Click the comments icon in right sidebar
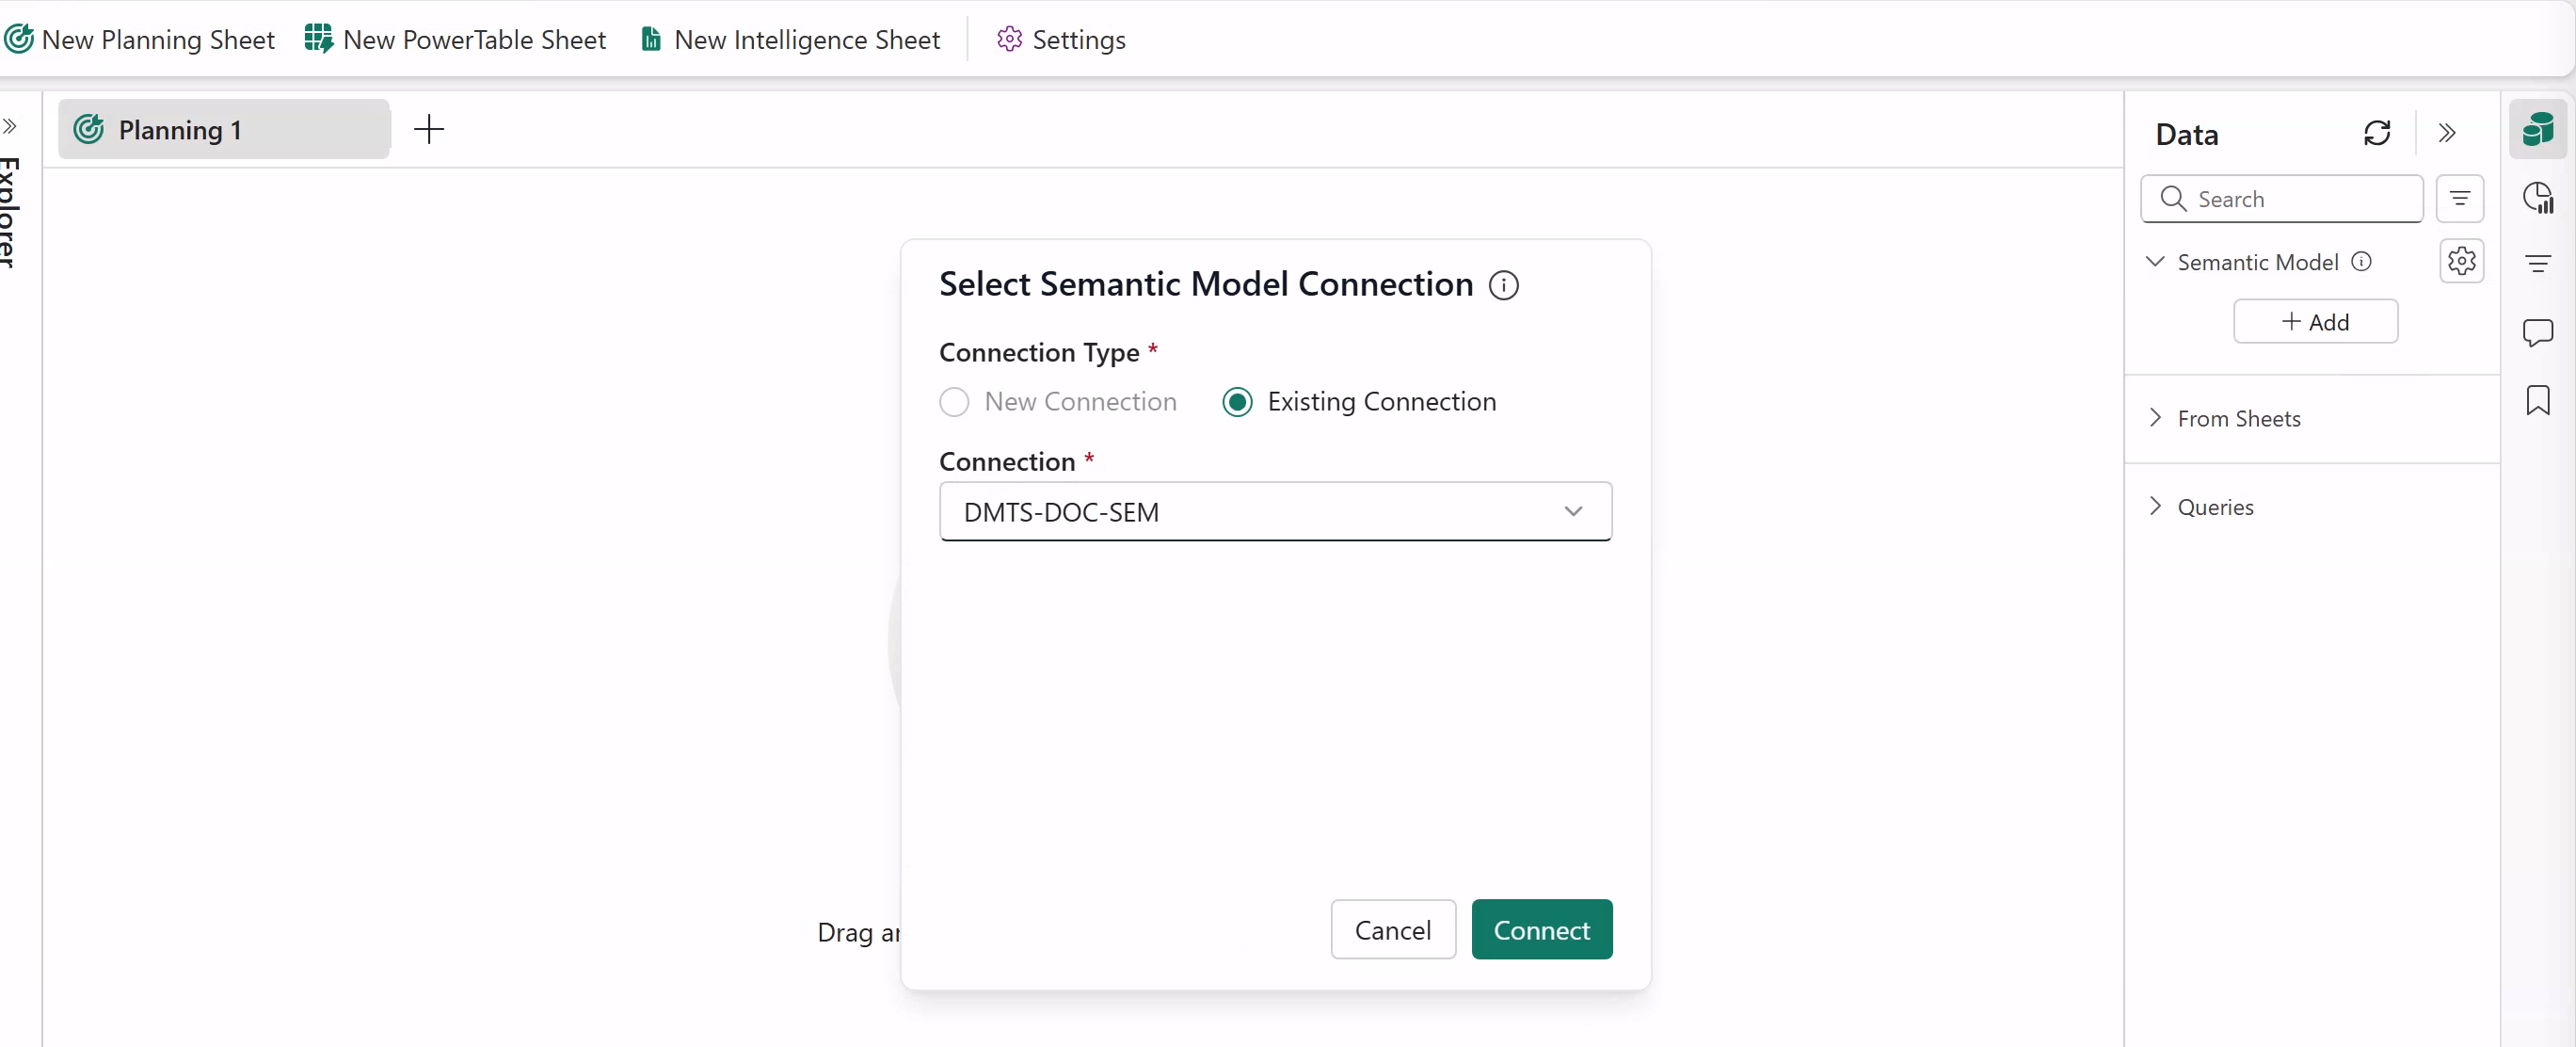This screenshot has height=1047, width=2576. pyautogui.click(x=2537, y=332)
